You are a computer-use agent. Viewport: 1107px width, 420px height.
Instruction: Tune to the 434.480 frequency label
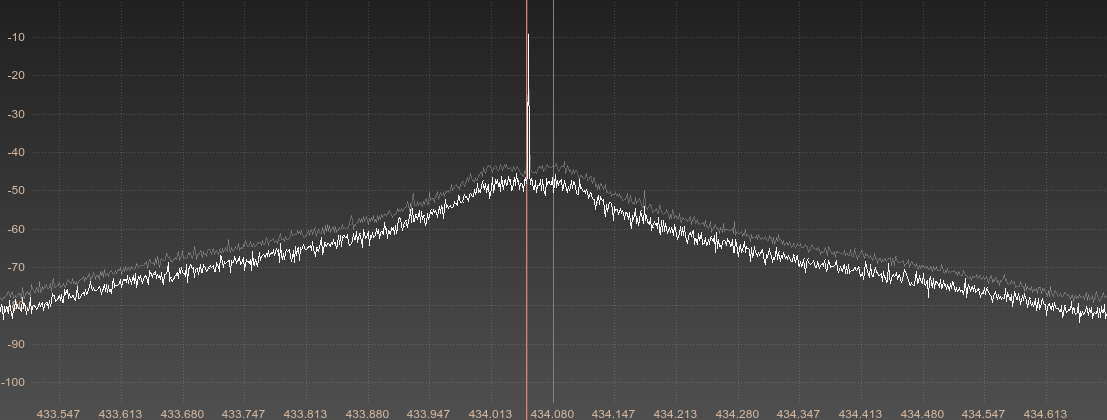[x=922, y=413]
